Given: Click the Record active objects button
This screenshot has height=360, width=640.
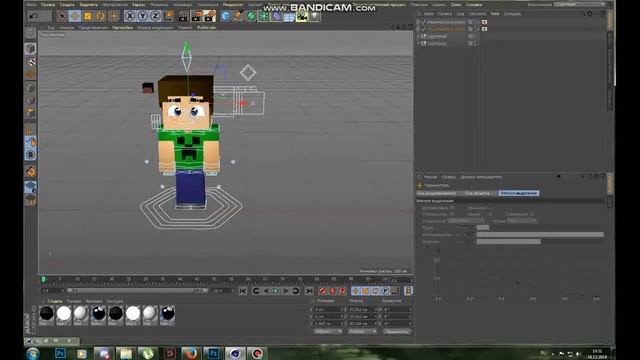Looking at the screenshot, I should 323,291.
